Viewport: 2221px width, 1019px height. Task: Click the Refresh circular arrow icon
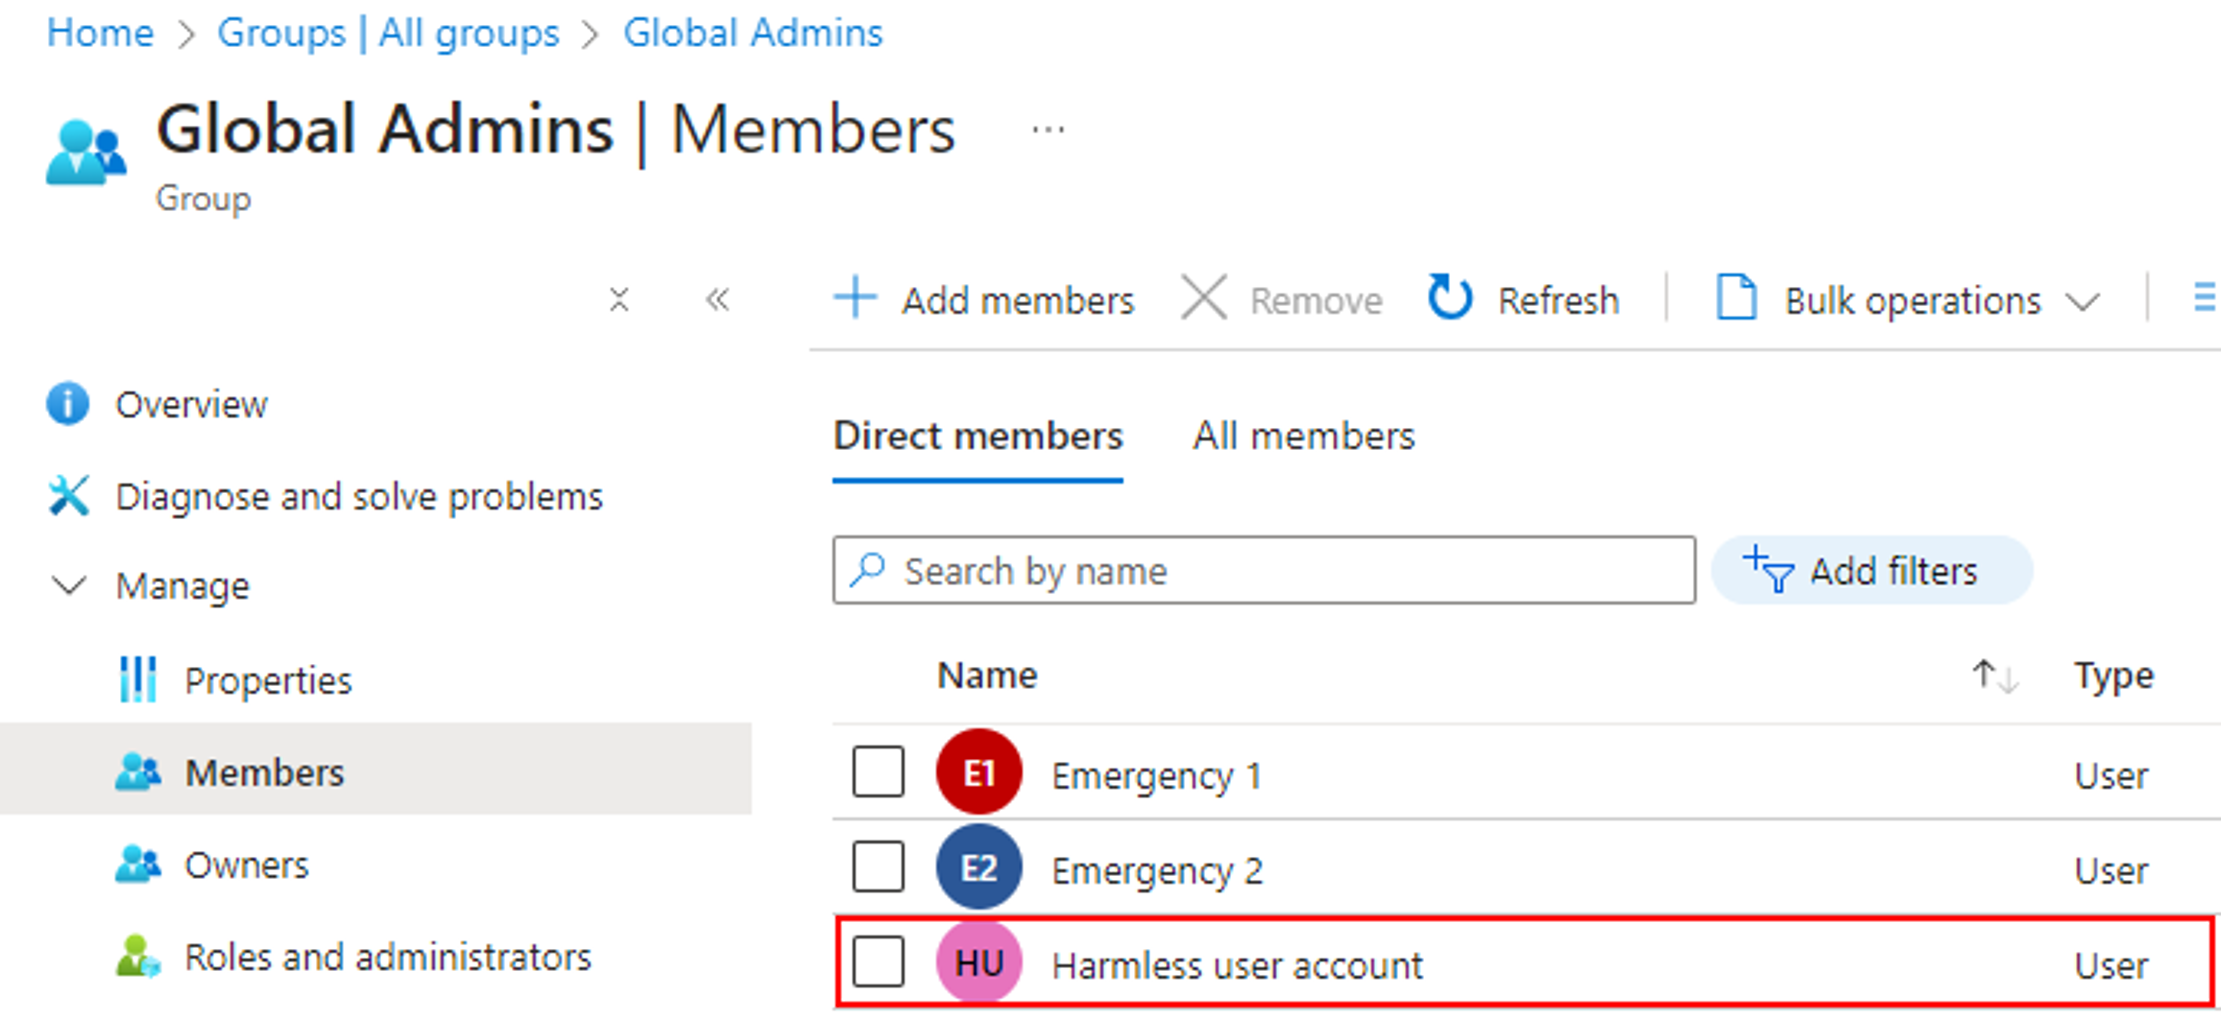[x=1449, y=299]
